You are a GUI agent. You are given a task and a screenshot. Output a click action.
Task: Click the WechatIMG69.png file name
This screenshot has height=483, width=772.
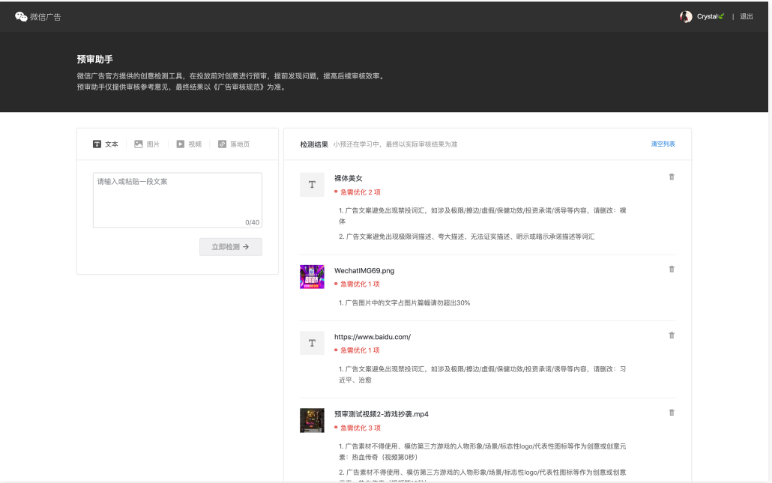pyautogui.click(x=364, y=271)
